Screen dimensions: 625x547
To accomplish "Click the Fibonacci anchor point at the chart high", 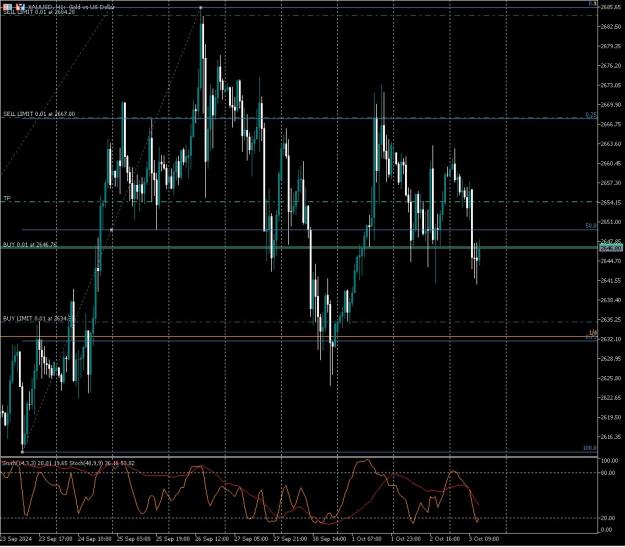I will click(200, 8).
